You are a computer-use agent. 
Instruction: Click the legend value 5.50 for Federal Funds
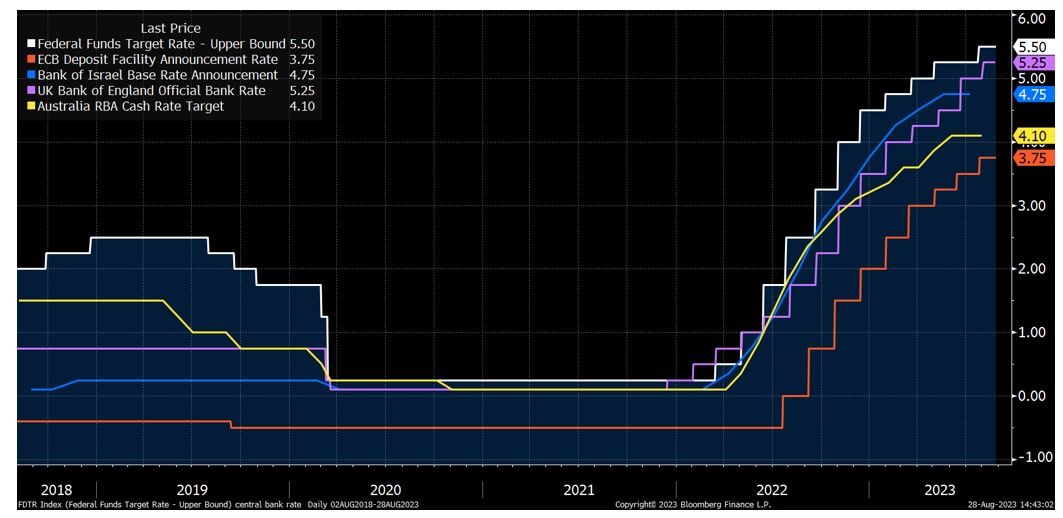coord(302,44)
